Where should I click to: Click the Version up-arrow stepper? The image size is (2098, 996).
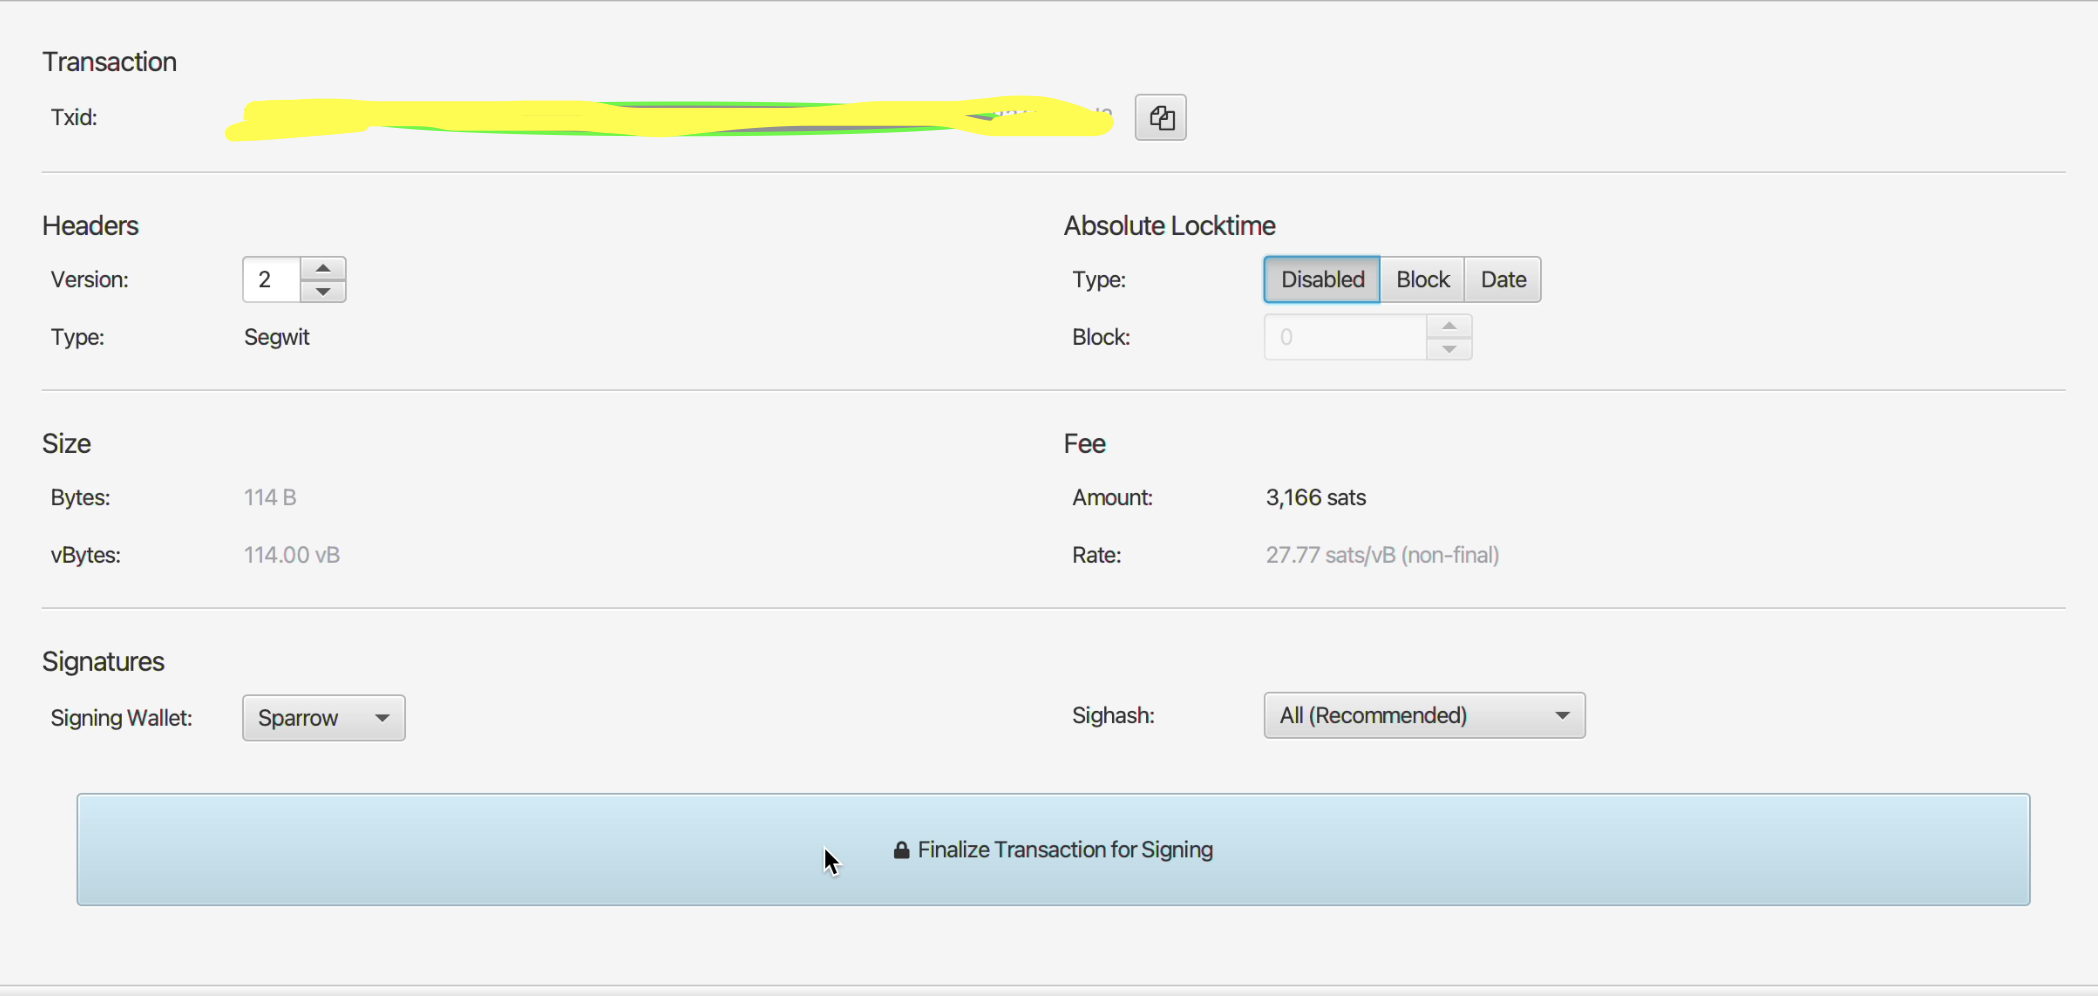322,268
